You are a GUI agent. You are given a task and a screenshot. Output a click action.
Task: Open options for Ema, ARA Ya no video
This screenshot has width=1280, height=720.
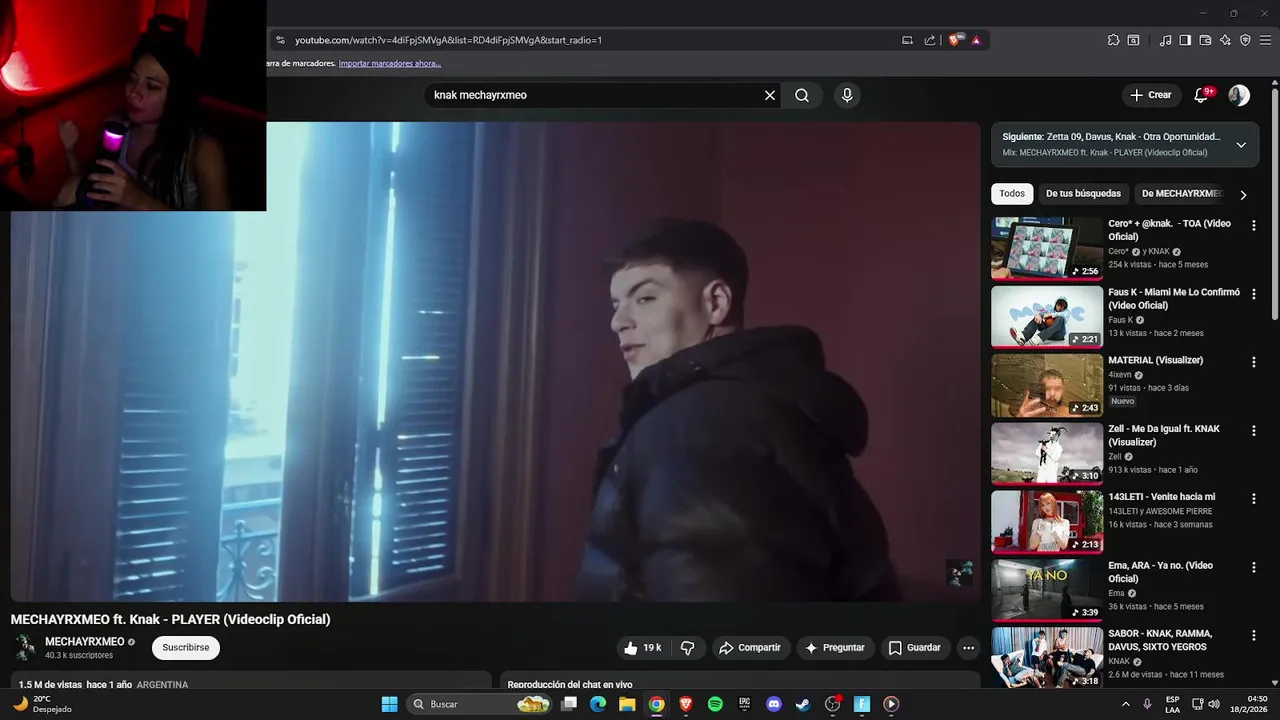(x=1253, y=568)
